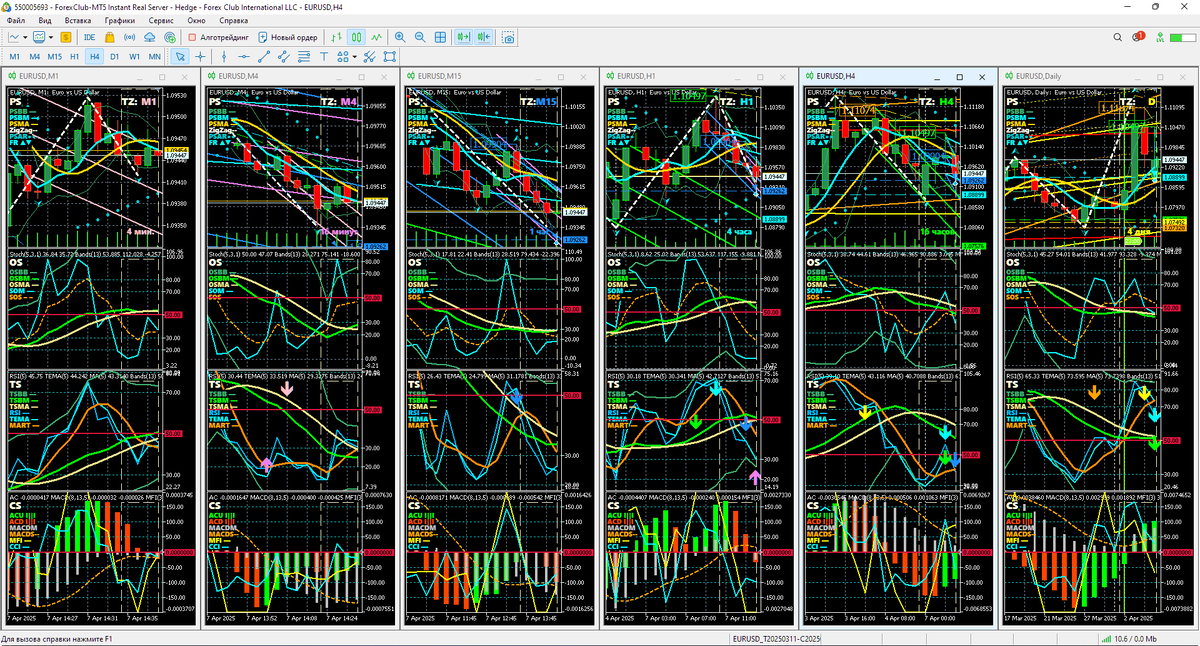The image size is (1200, 646).
Task: Select the D1 timeframe button
Action: [115, 57]
